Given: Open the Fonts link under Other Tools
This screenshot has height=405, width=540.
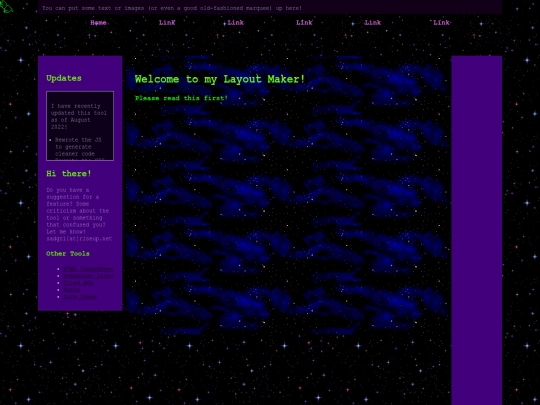Looking at the screenshot, I should (72, 290).
